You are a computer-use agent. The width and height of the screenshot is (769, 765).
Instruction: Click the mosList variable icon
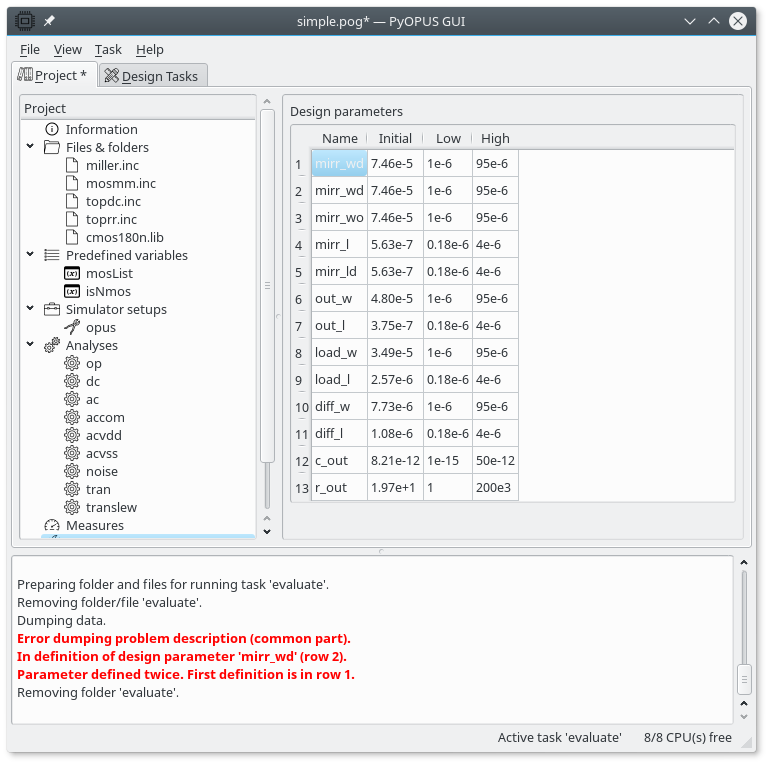click(71, 273)
